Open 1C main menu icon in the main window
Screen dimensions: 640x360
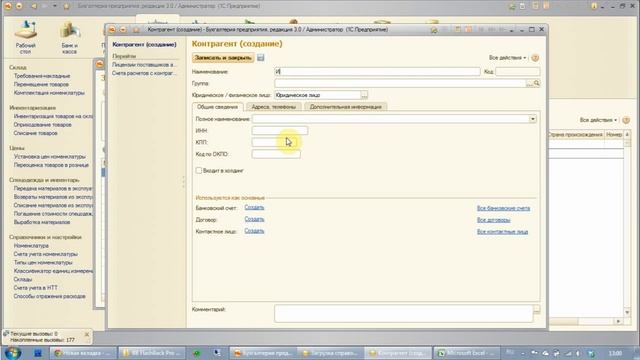(8, 6)
